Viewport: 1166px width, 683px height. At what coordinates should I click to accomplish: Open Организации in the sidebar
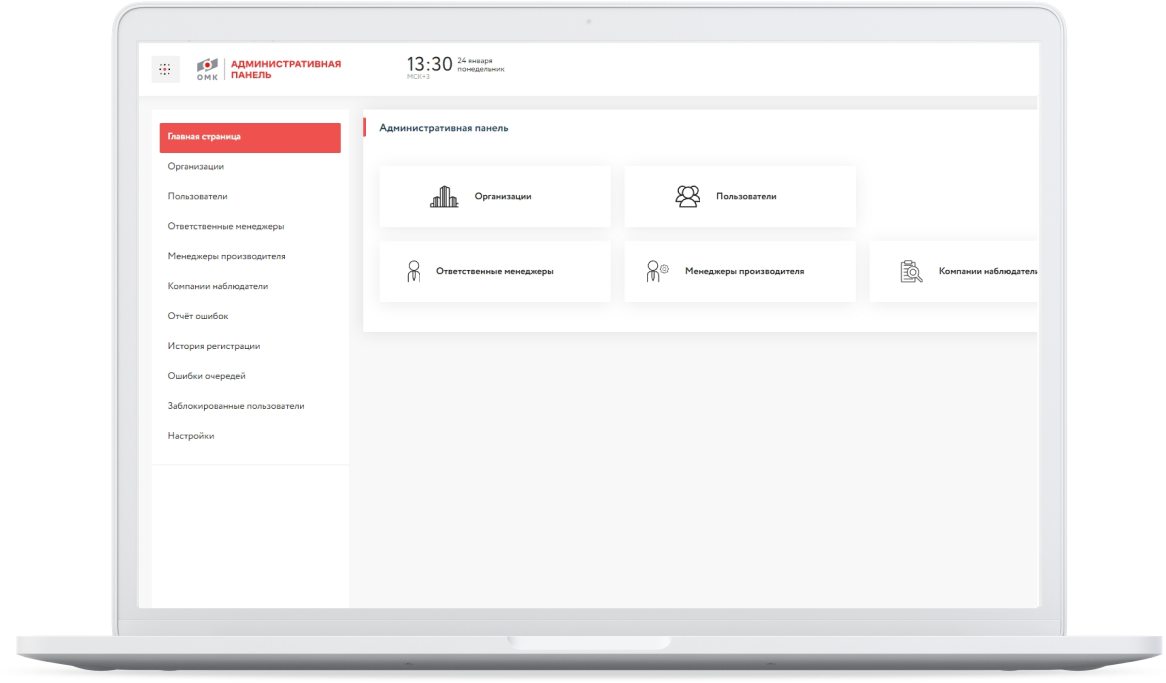pos(196,167)
